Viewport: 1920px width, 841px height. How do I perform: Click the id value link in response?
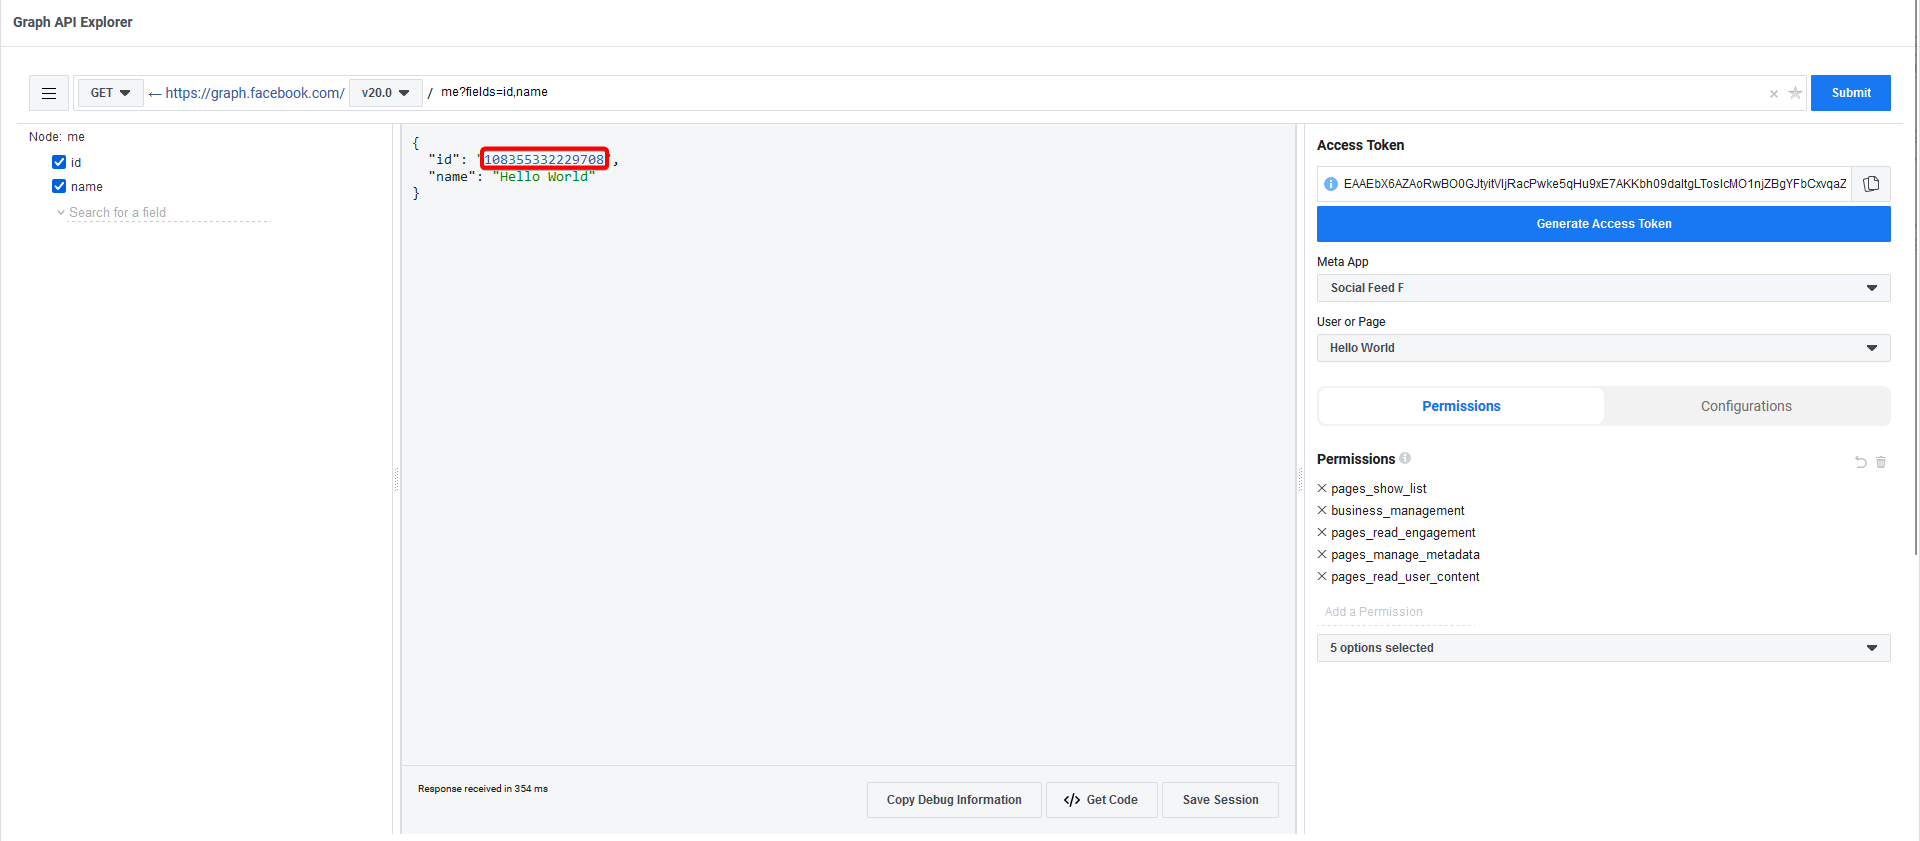tap(544, 159)
